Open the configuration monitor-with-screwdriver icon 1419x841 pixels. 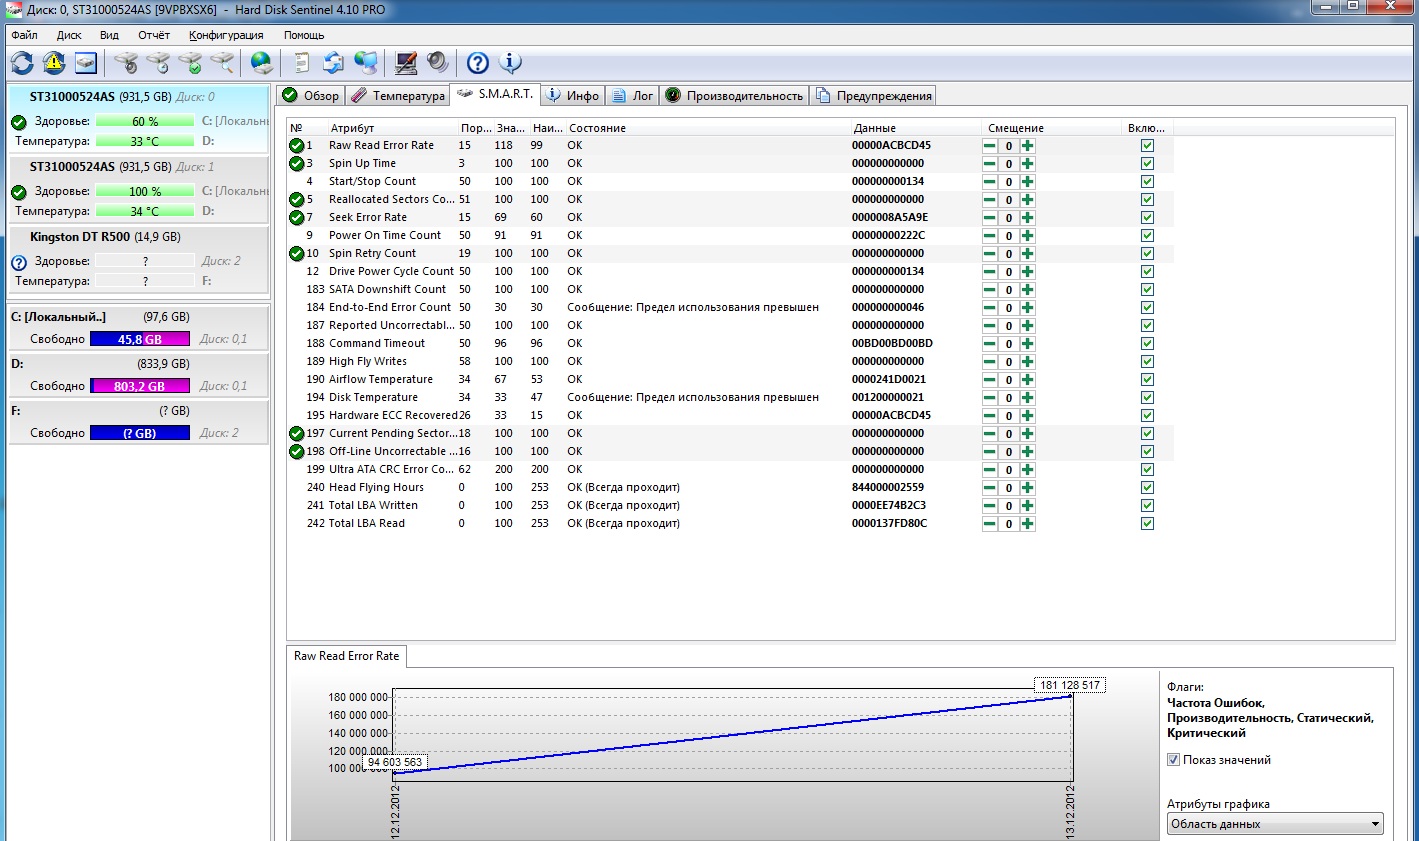point(406,63)
